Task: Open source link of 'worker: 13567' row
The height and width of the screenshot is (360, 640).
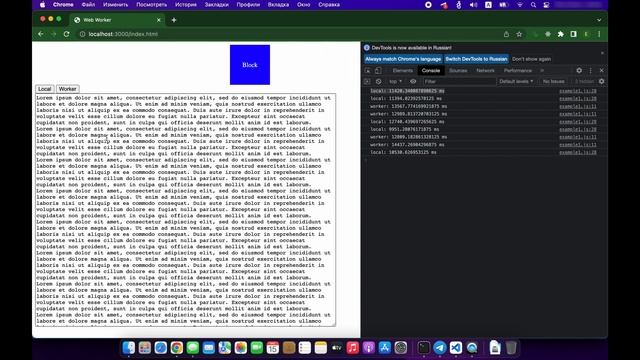Action: pos(578,107)
